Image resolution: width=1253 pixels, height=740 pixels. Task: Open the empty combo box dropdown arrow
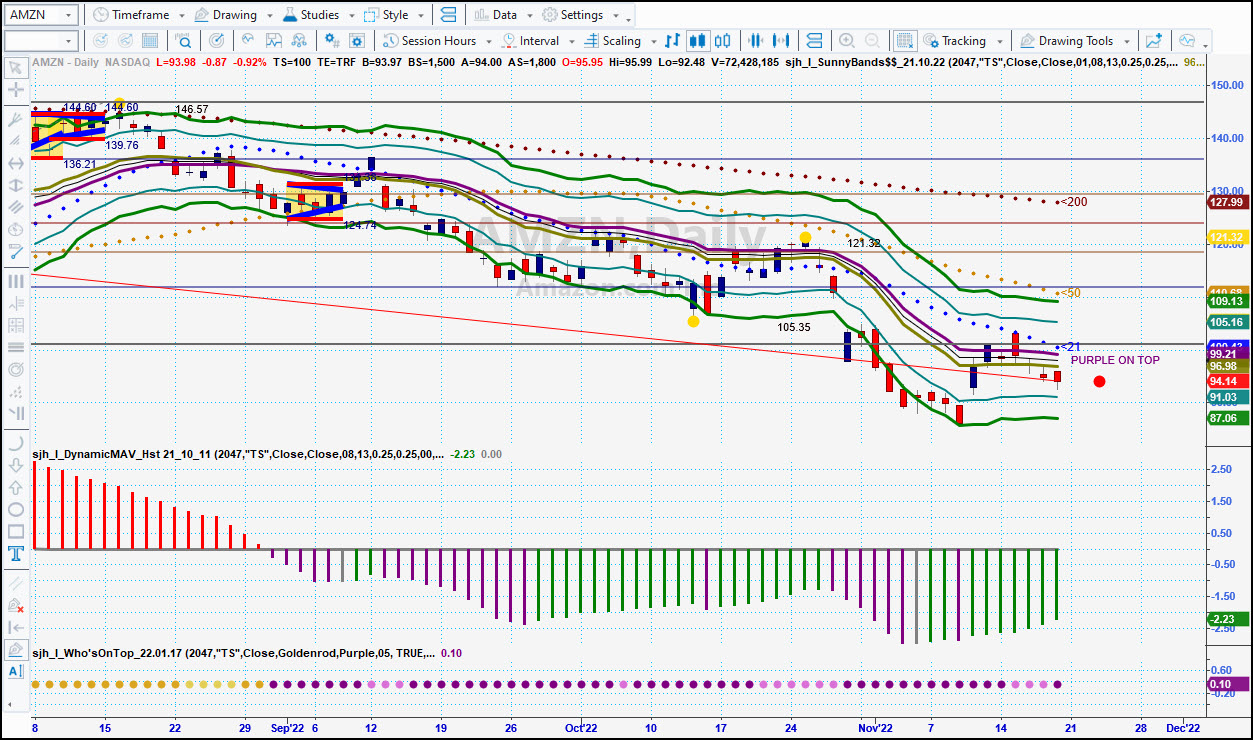[x=68, y=41]
